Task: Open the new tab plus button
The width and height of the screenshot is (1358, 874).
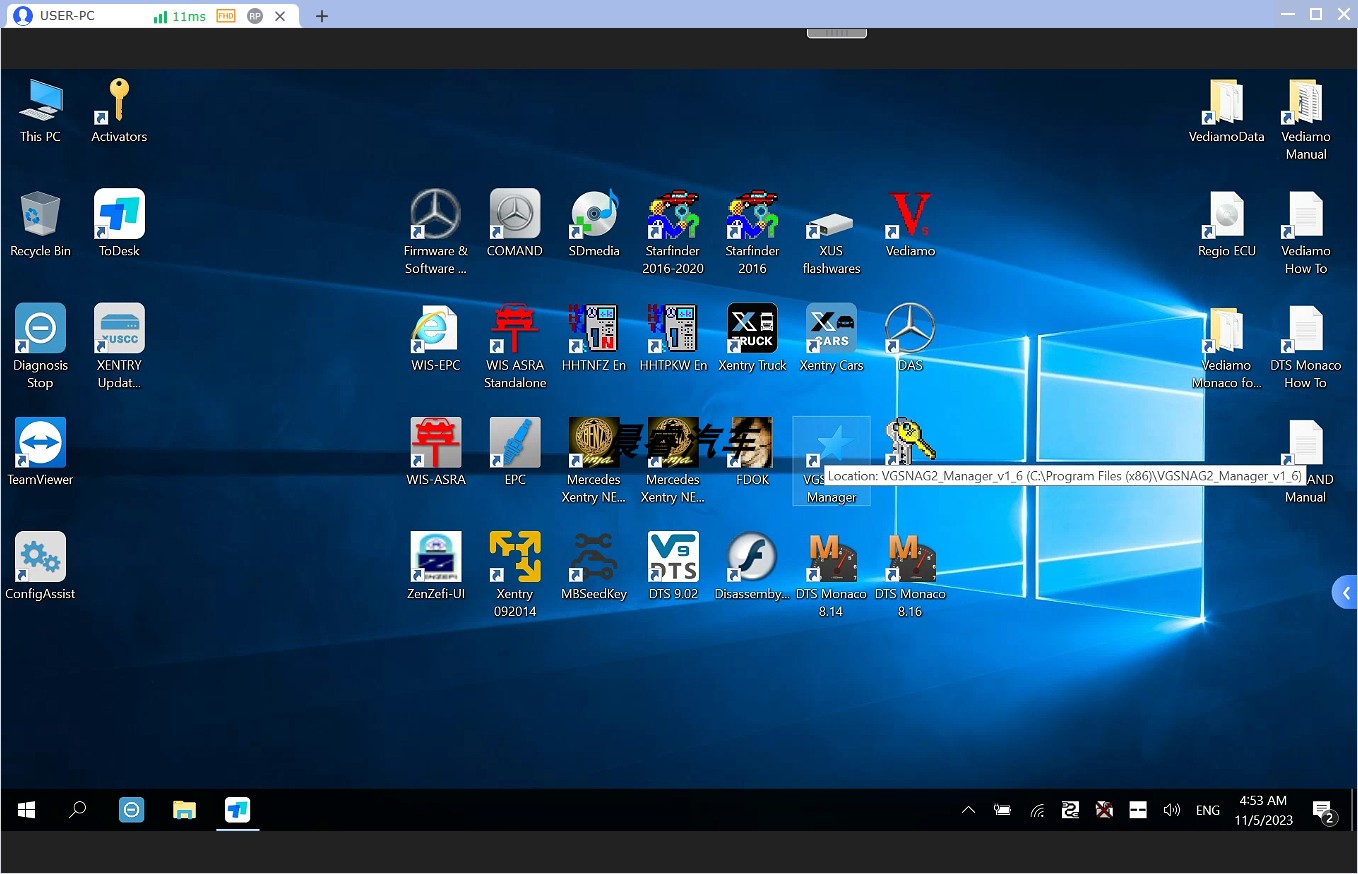Action: [322, 16]
